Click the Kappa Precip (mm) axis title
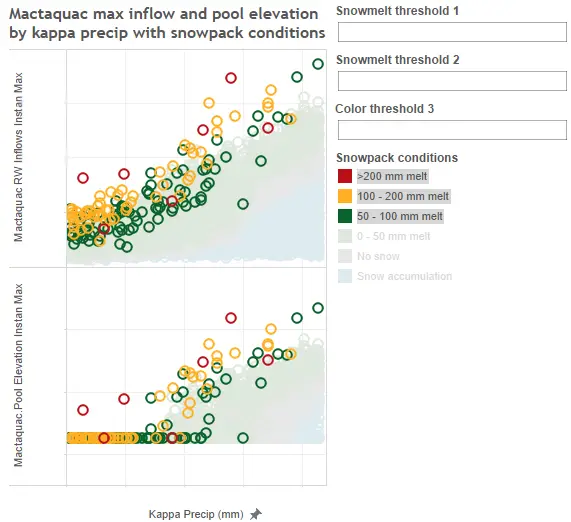 coord(196,514)
